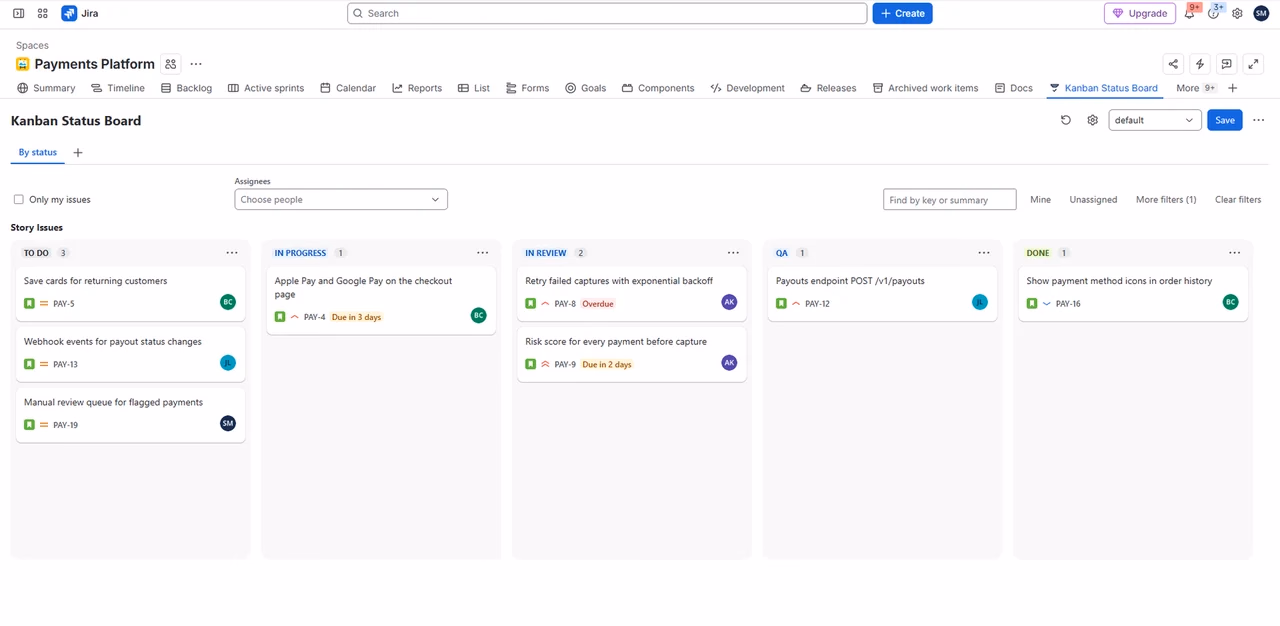Open the Docs tab
1280x626 pixels.
tap(1013, 88)
